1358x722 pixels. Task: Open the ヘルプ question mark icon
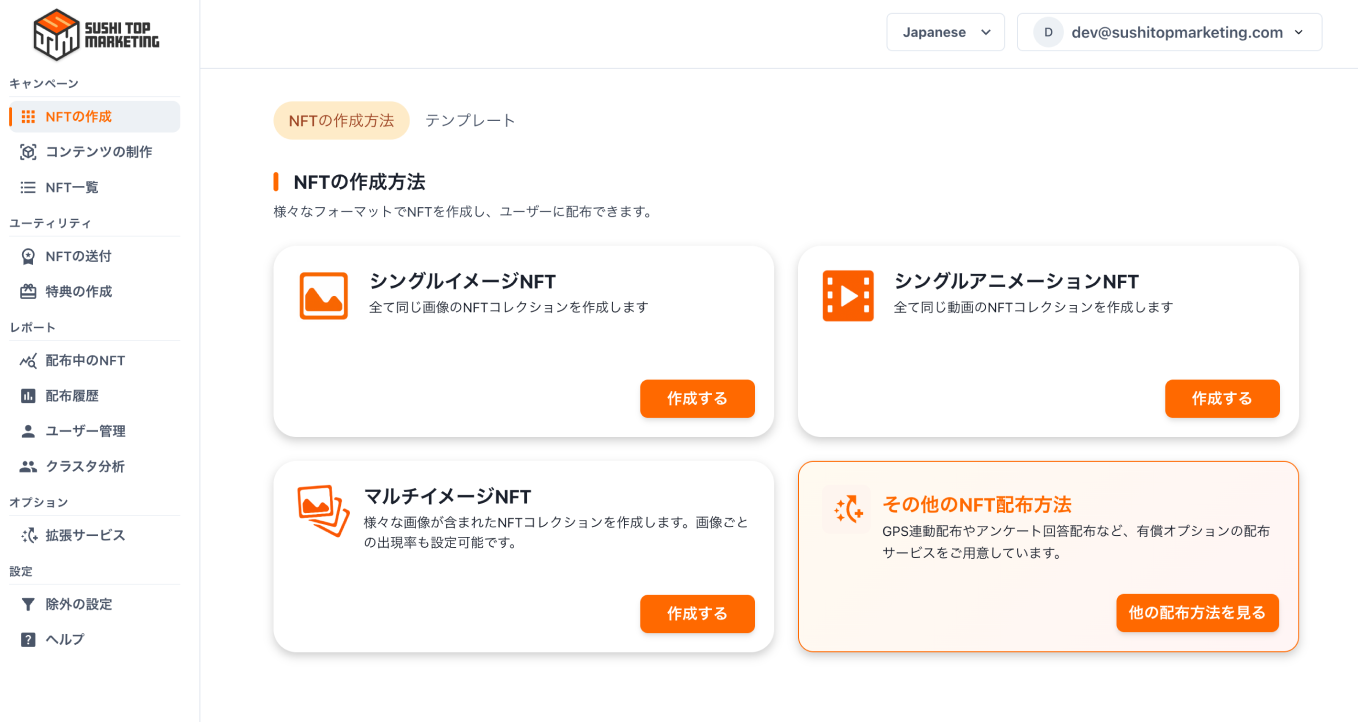[x=28, y=640]
